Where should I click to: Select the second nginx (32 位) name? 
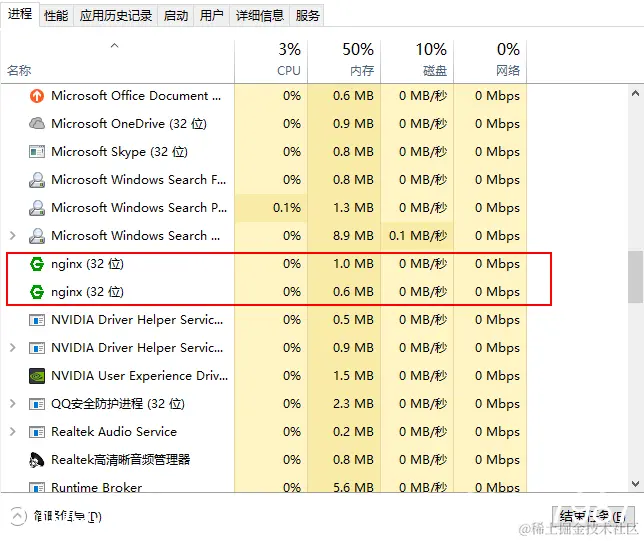87,292
